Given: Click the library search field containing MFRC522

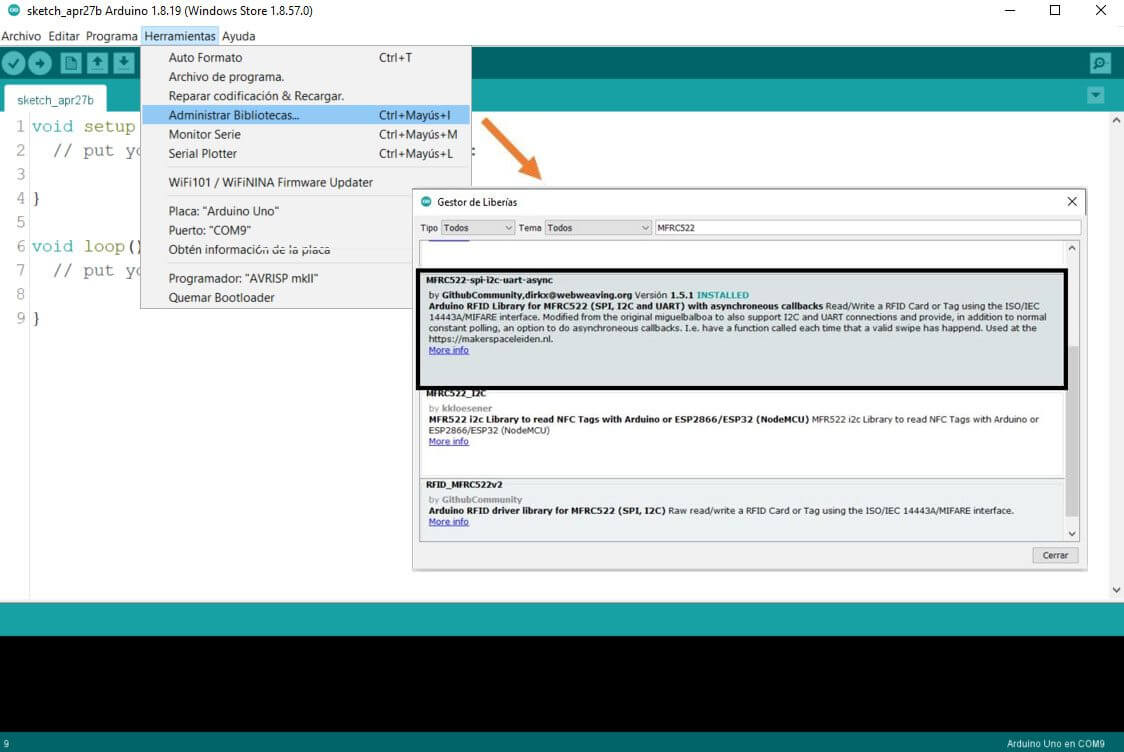Looking at the screenshot, I should tap(866, 228).
